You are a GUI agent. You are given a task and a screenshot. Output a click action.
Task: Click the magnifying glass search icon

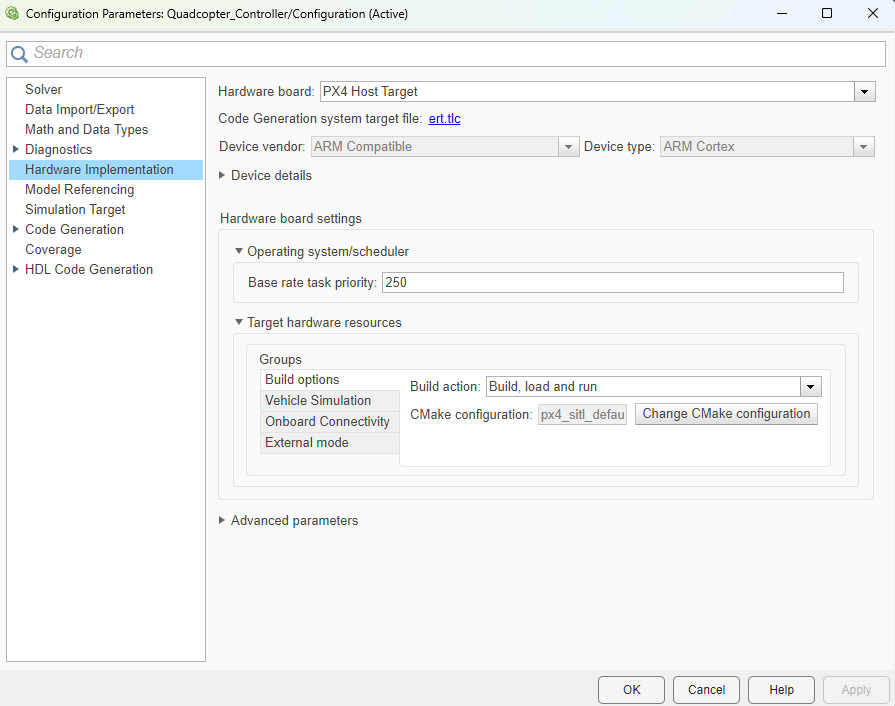click(x=20, y=52)
